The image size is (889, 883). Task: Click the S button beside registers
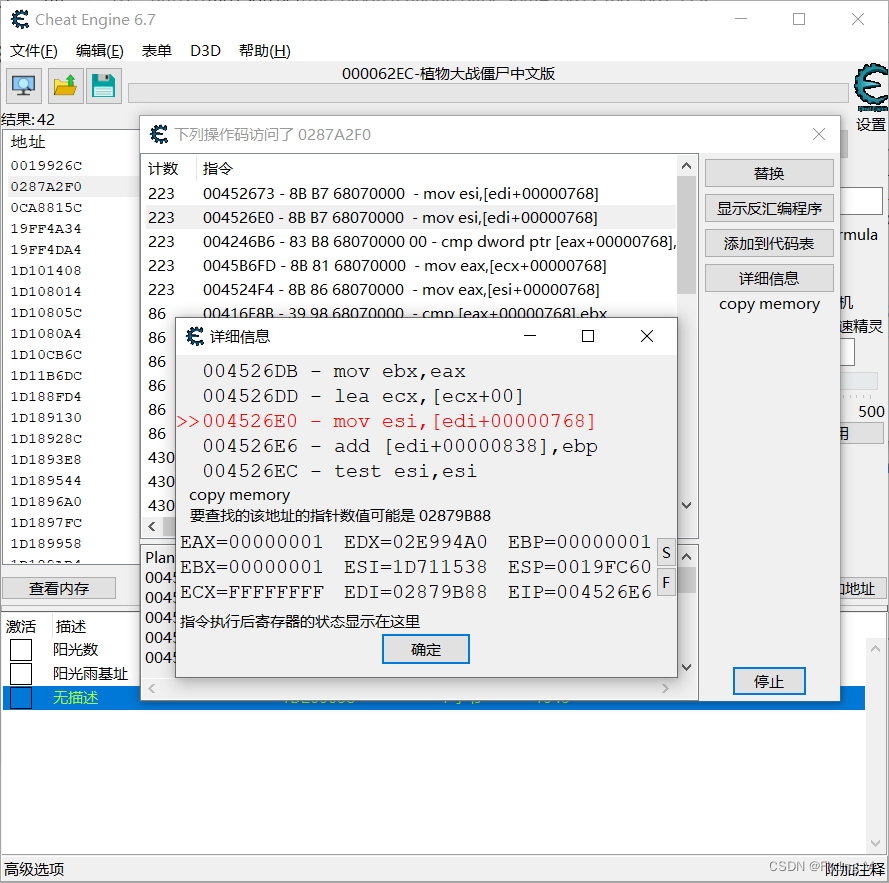pyautogui.click(x=666, y=553)
